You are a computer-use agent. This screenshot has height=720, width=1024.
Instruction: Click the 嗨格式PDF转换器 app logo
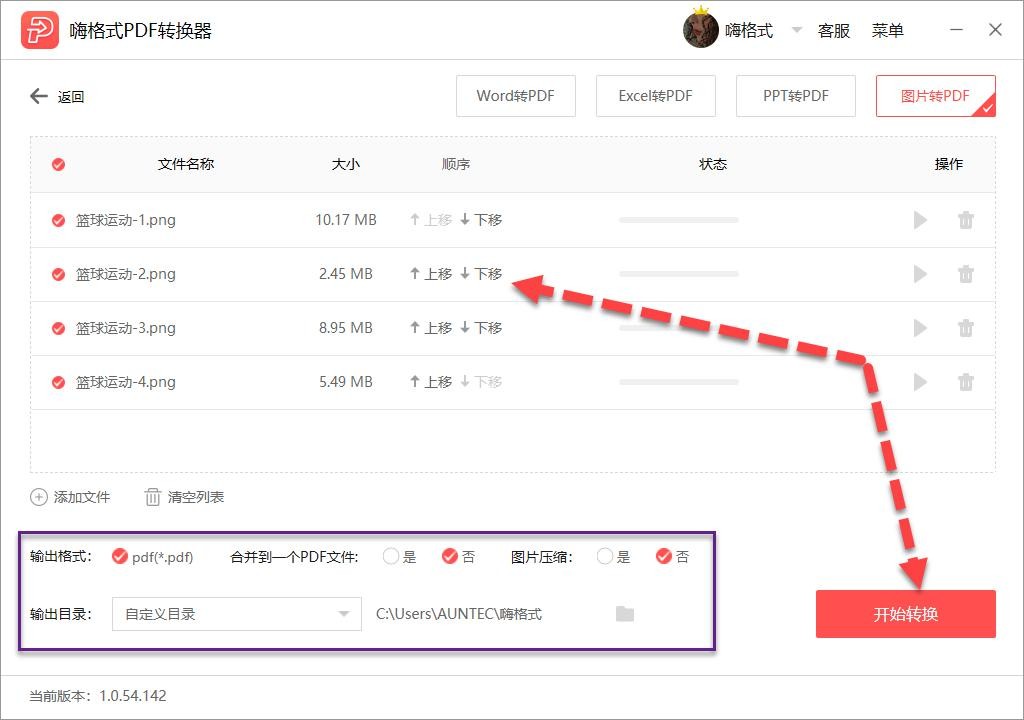[x=40, y=30]
